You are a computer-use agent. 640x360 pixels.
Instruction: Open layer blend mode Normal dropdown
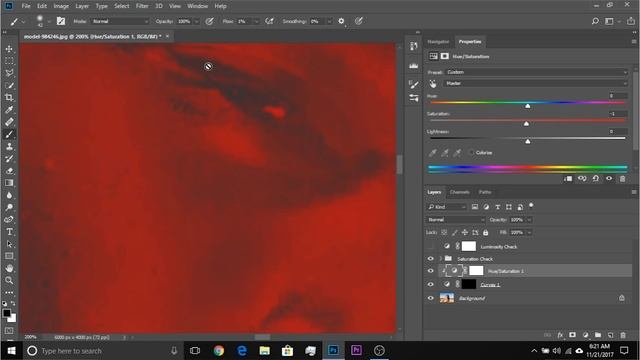[456, 220]
